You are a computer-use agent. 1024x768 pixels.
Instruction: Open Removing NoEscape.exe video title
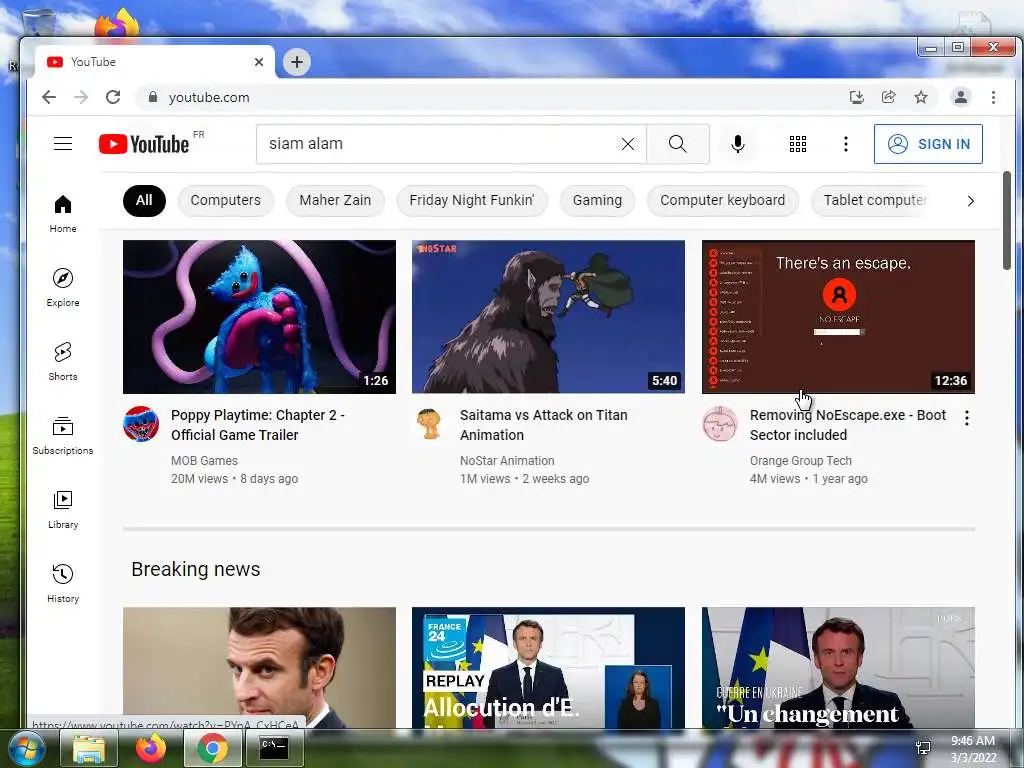pyautogui.click(x=848, y=425)
